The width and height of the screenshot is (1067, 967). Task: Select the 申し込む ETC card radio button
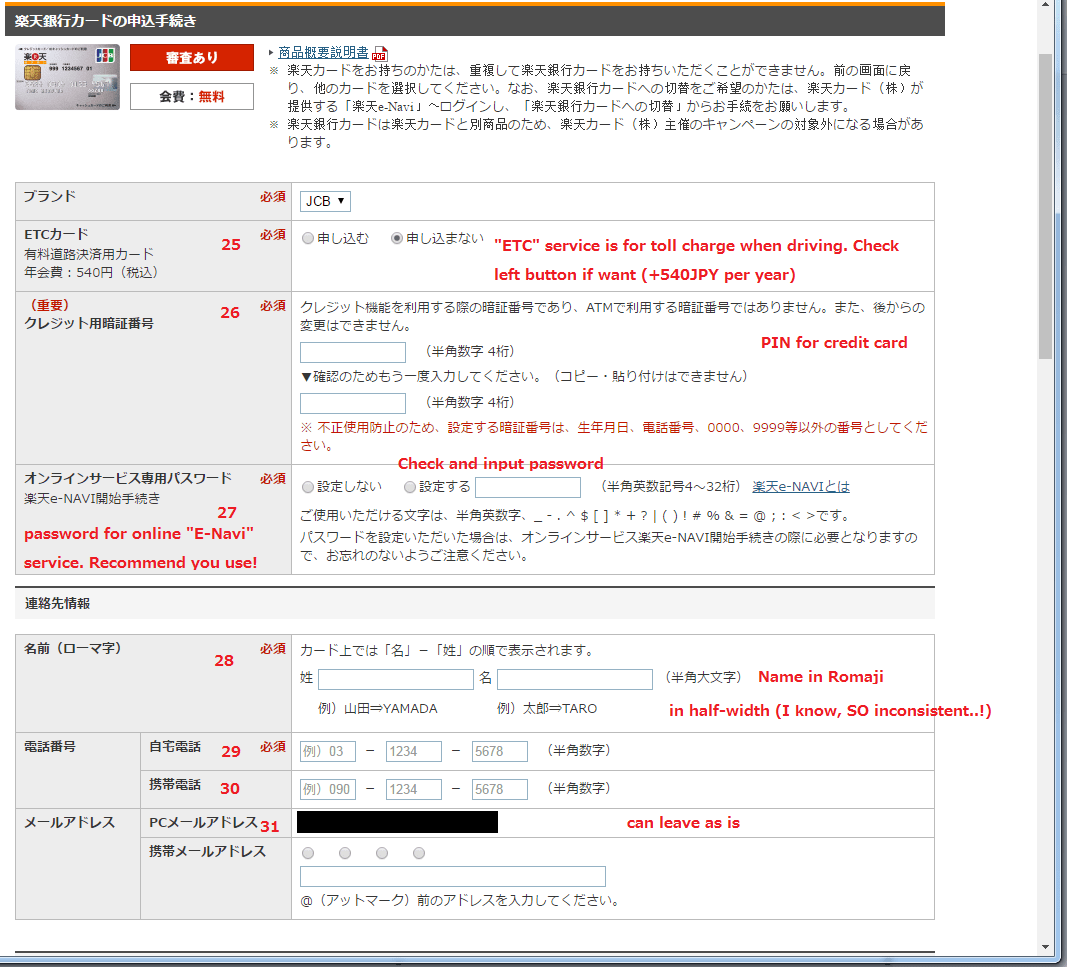(308, 238)
